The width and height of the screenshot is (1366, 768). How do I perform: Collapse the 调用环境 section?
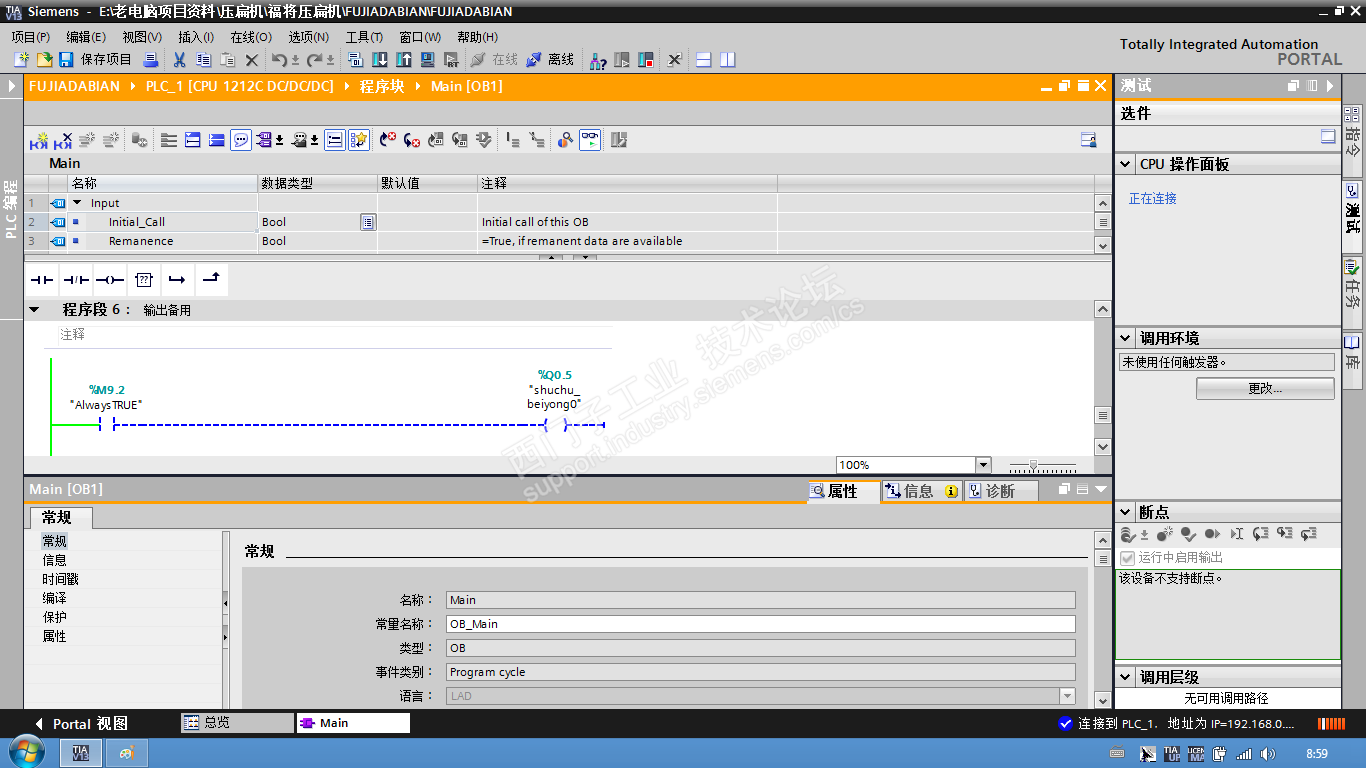(1126, 338)
